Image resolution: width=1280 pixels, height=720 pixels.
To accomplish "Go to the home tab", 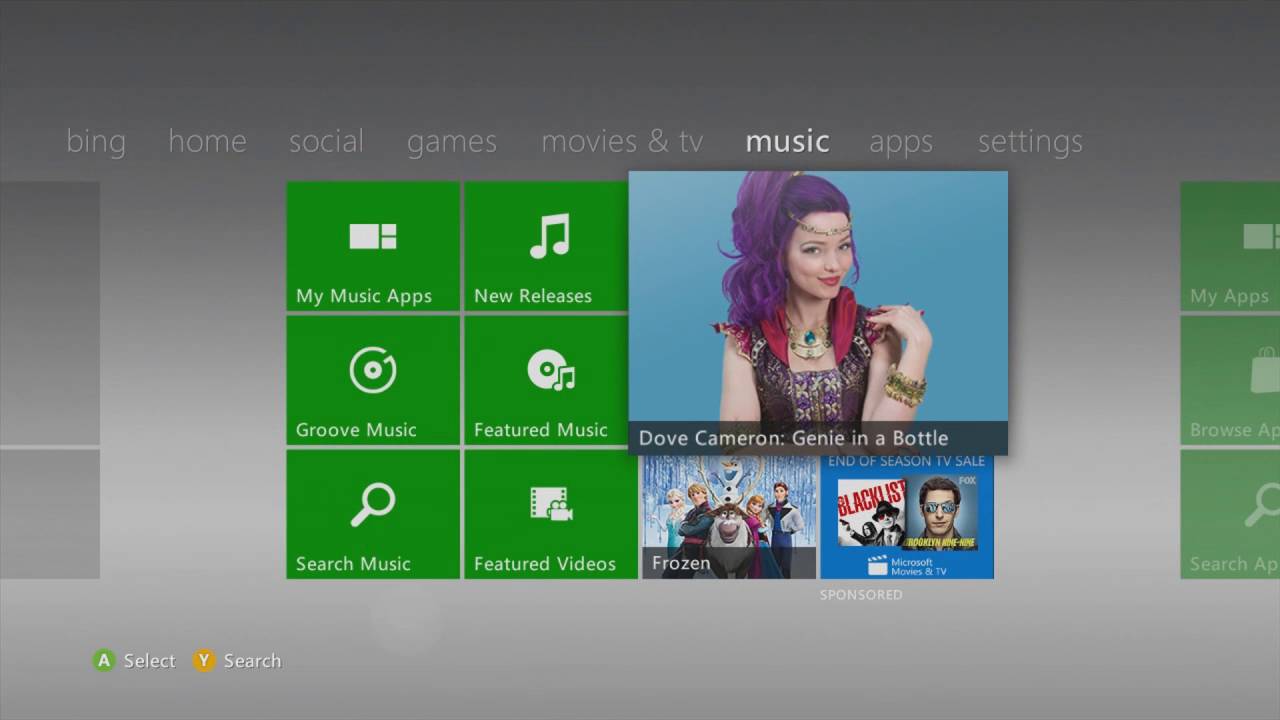I will (207, 141).
